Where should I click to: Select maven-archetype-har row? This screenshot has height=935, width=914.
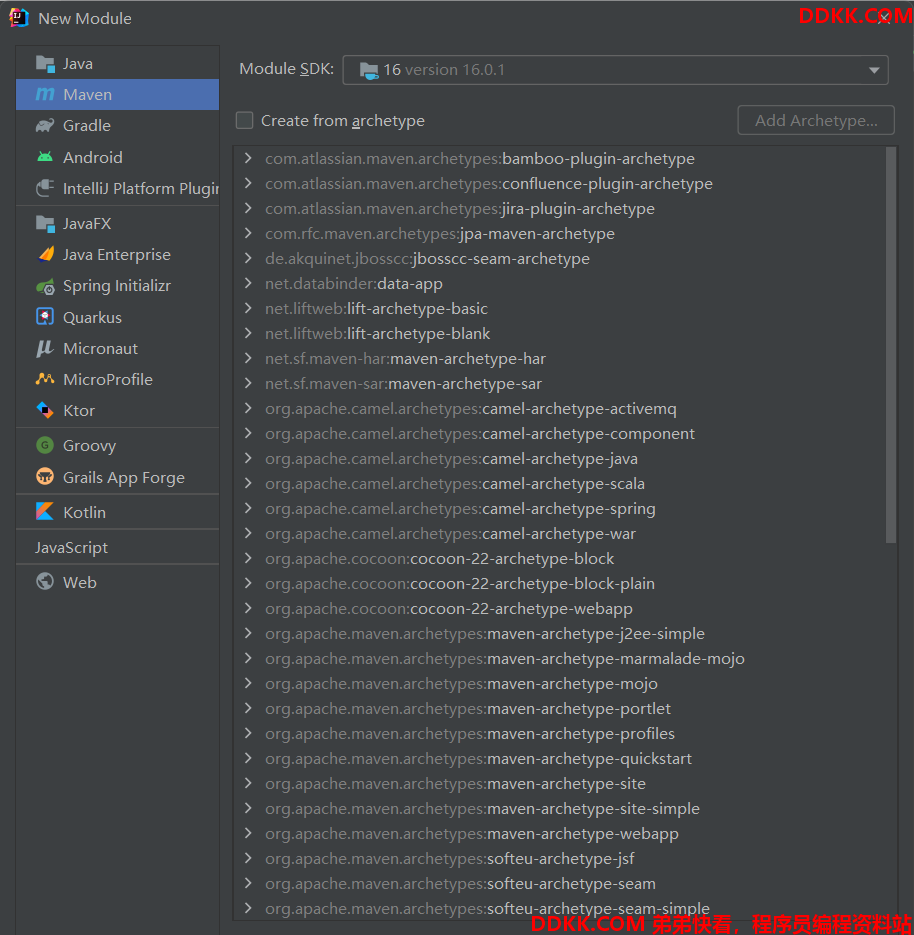coord(559,358)
